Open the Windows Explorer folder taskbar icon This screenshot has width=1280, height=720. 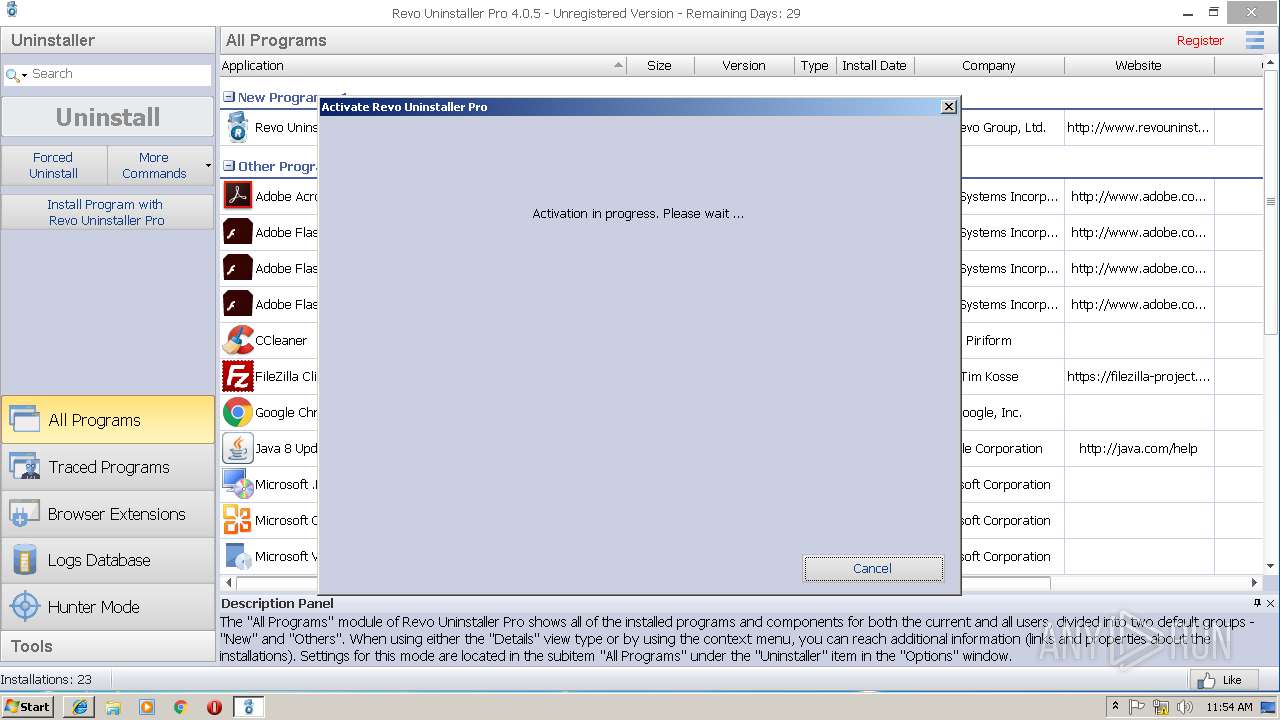[113, 707]
